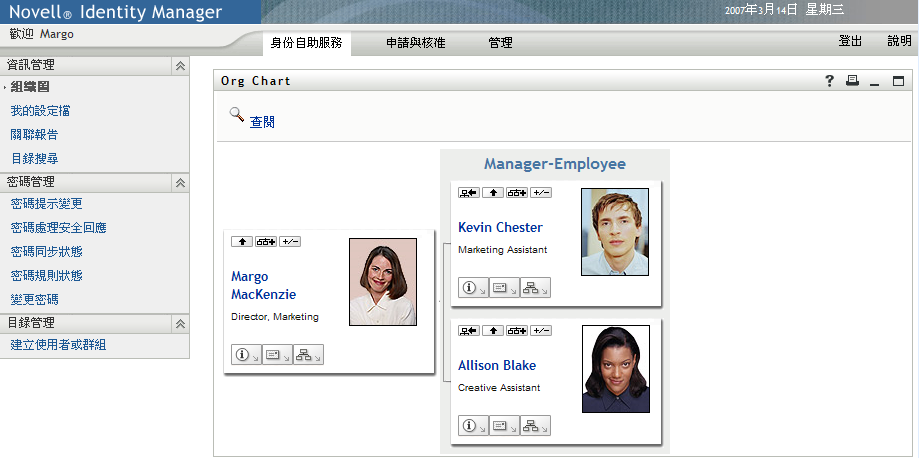Open 建立使用者或群組 link
The image size is (919, 460).
point(59,345)
